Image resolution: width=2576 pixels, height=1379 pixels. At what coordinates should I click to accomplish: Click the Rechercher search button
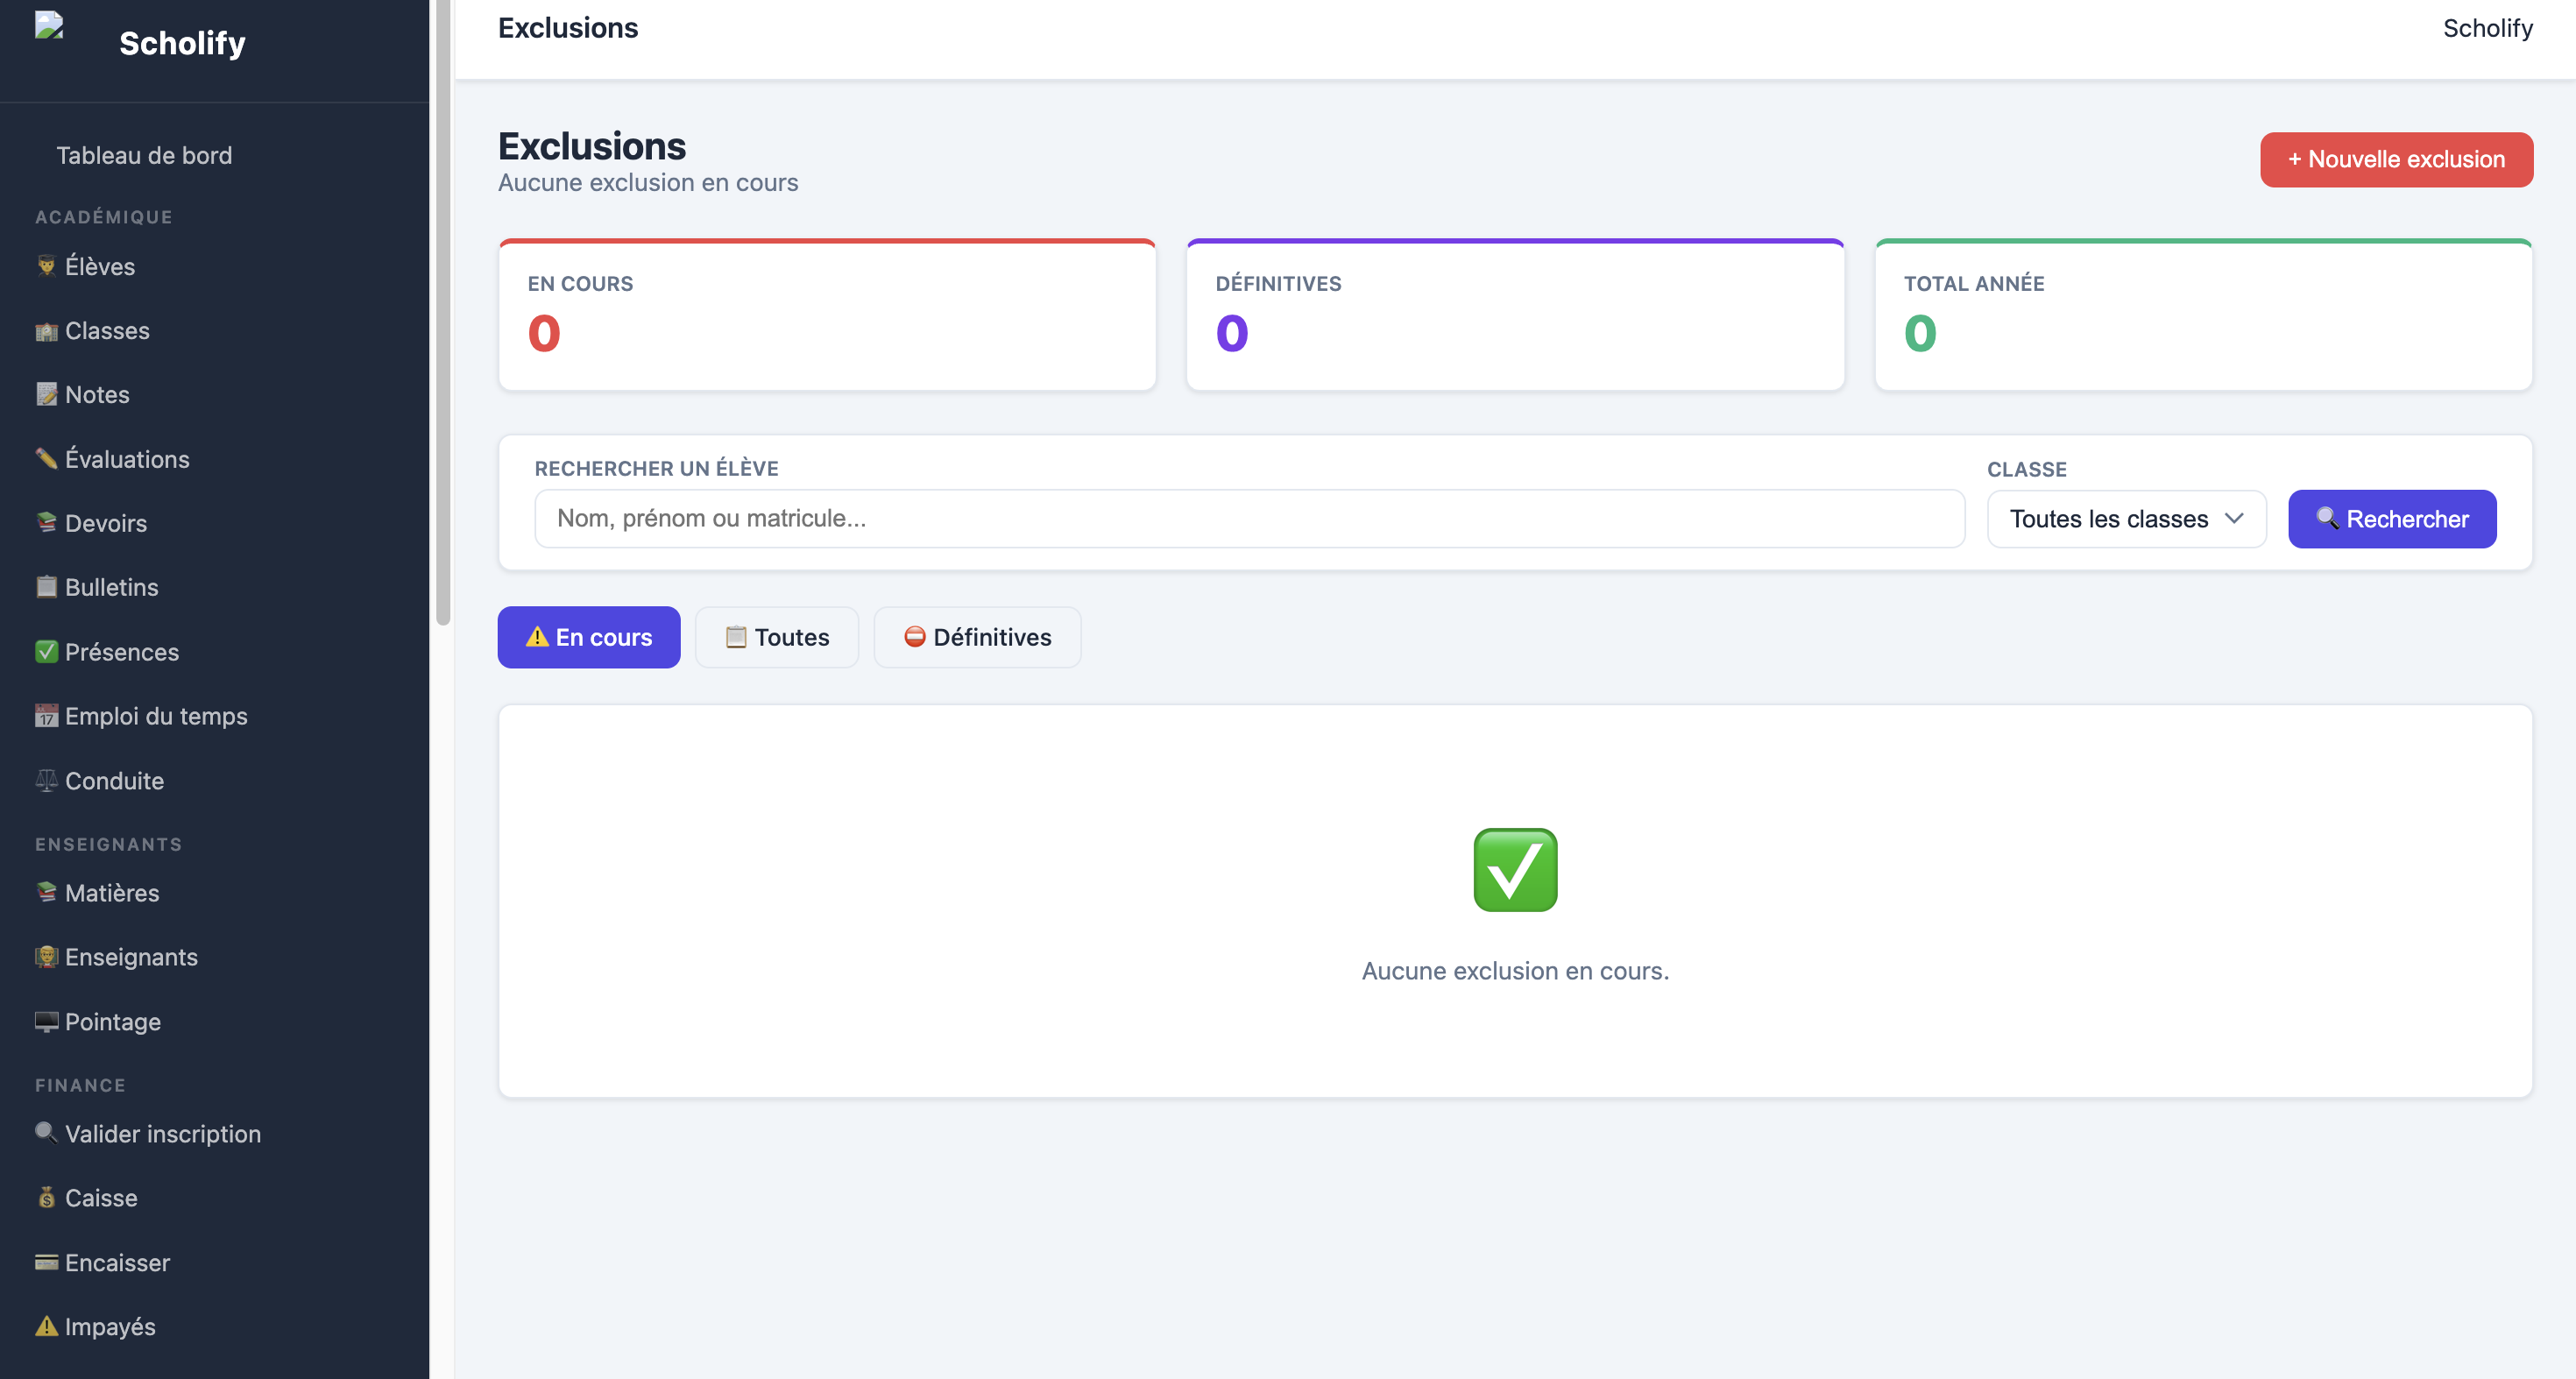tap(2392, 519)
